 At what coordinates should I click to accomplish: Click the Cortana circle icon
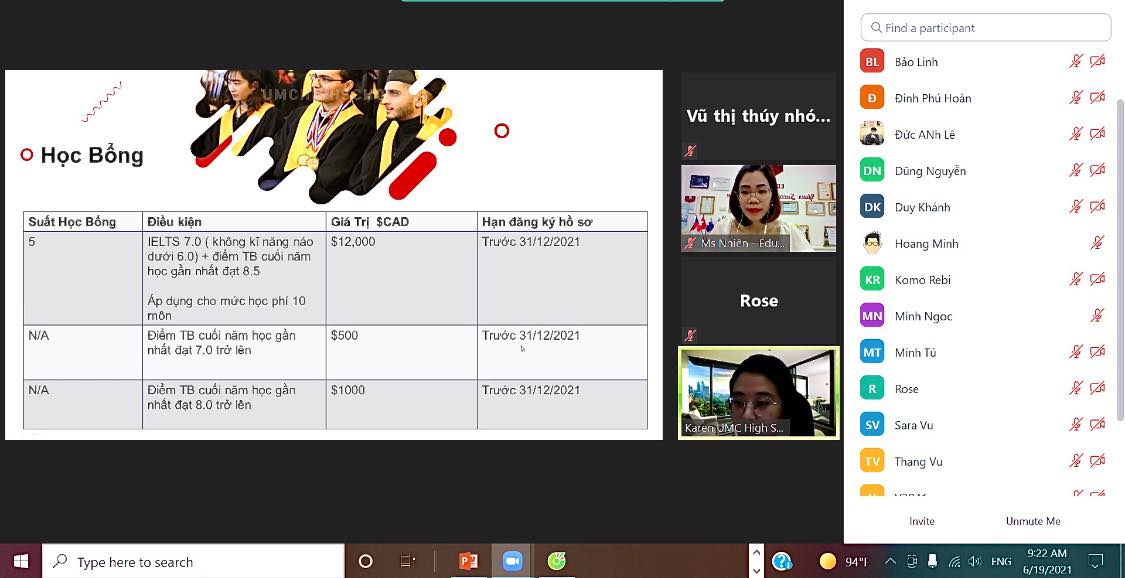pos(365,561)
